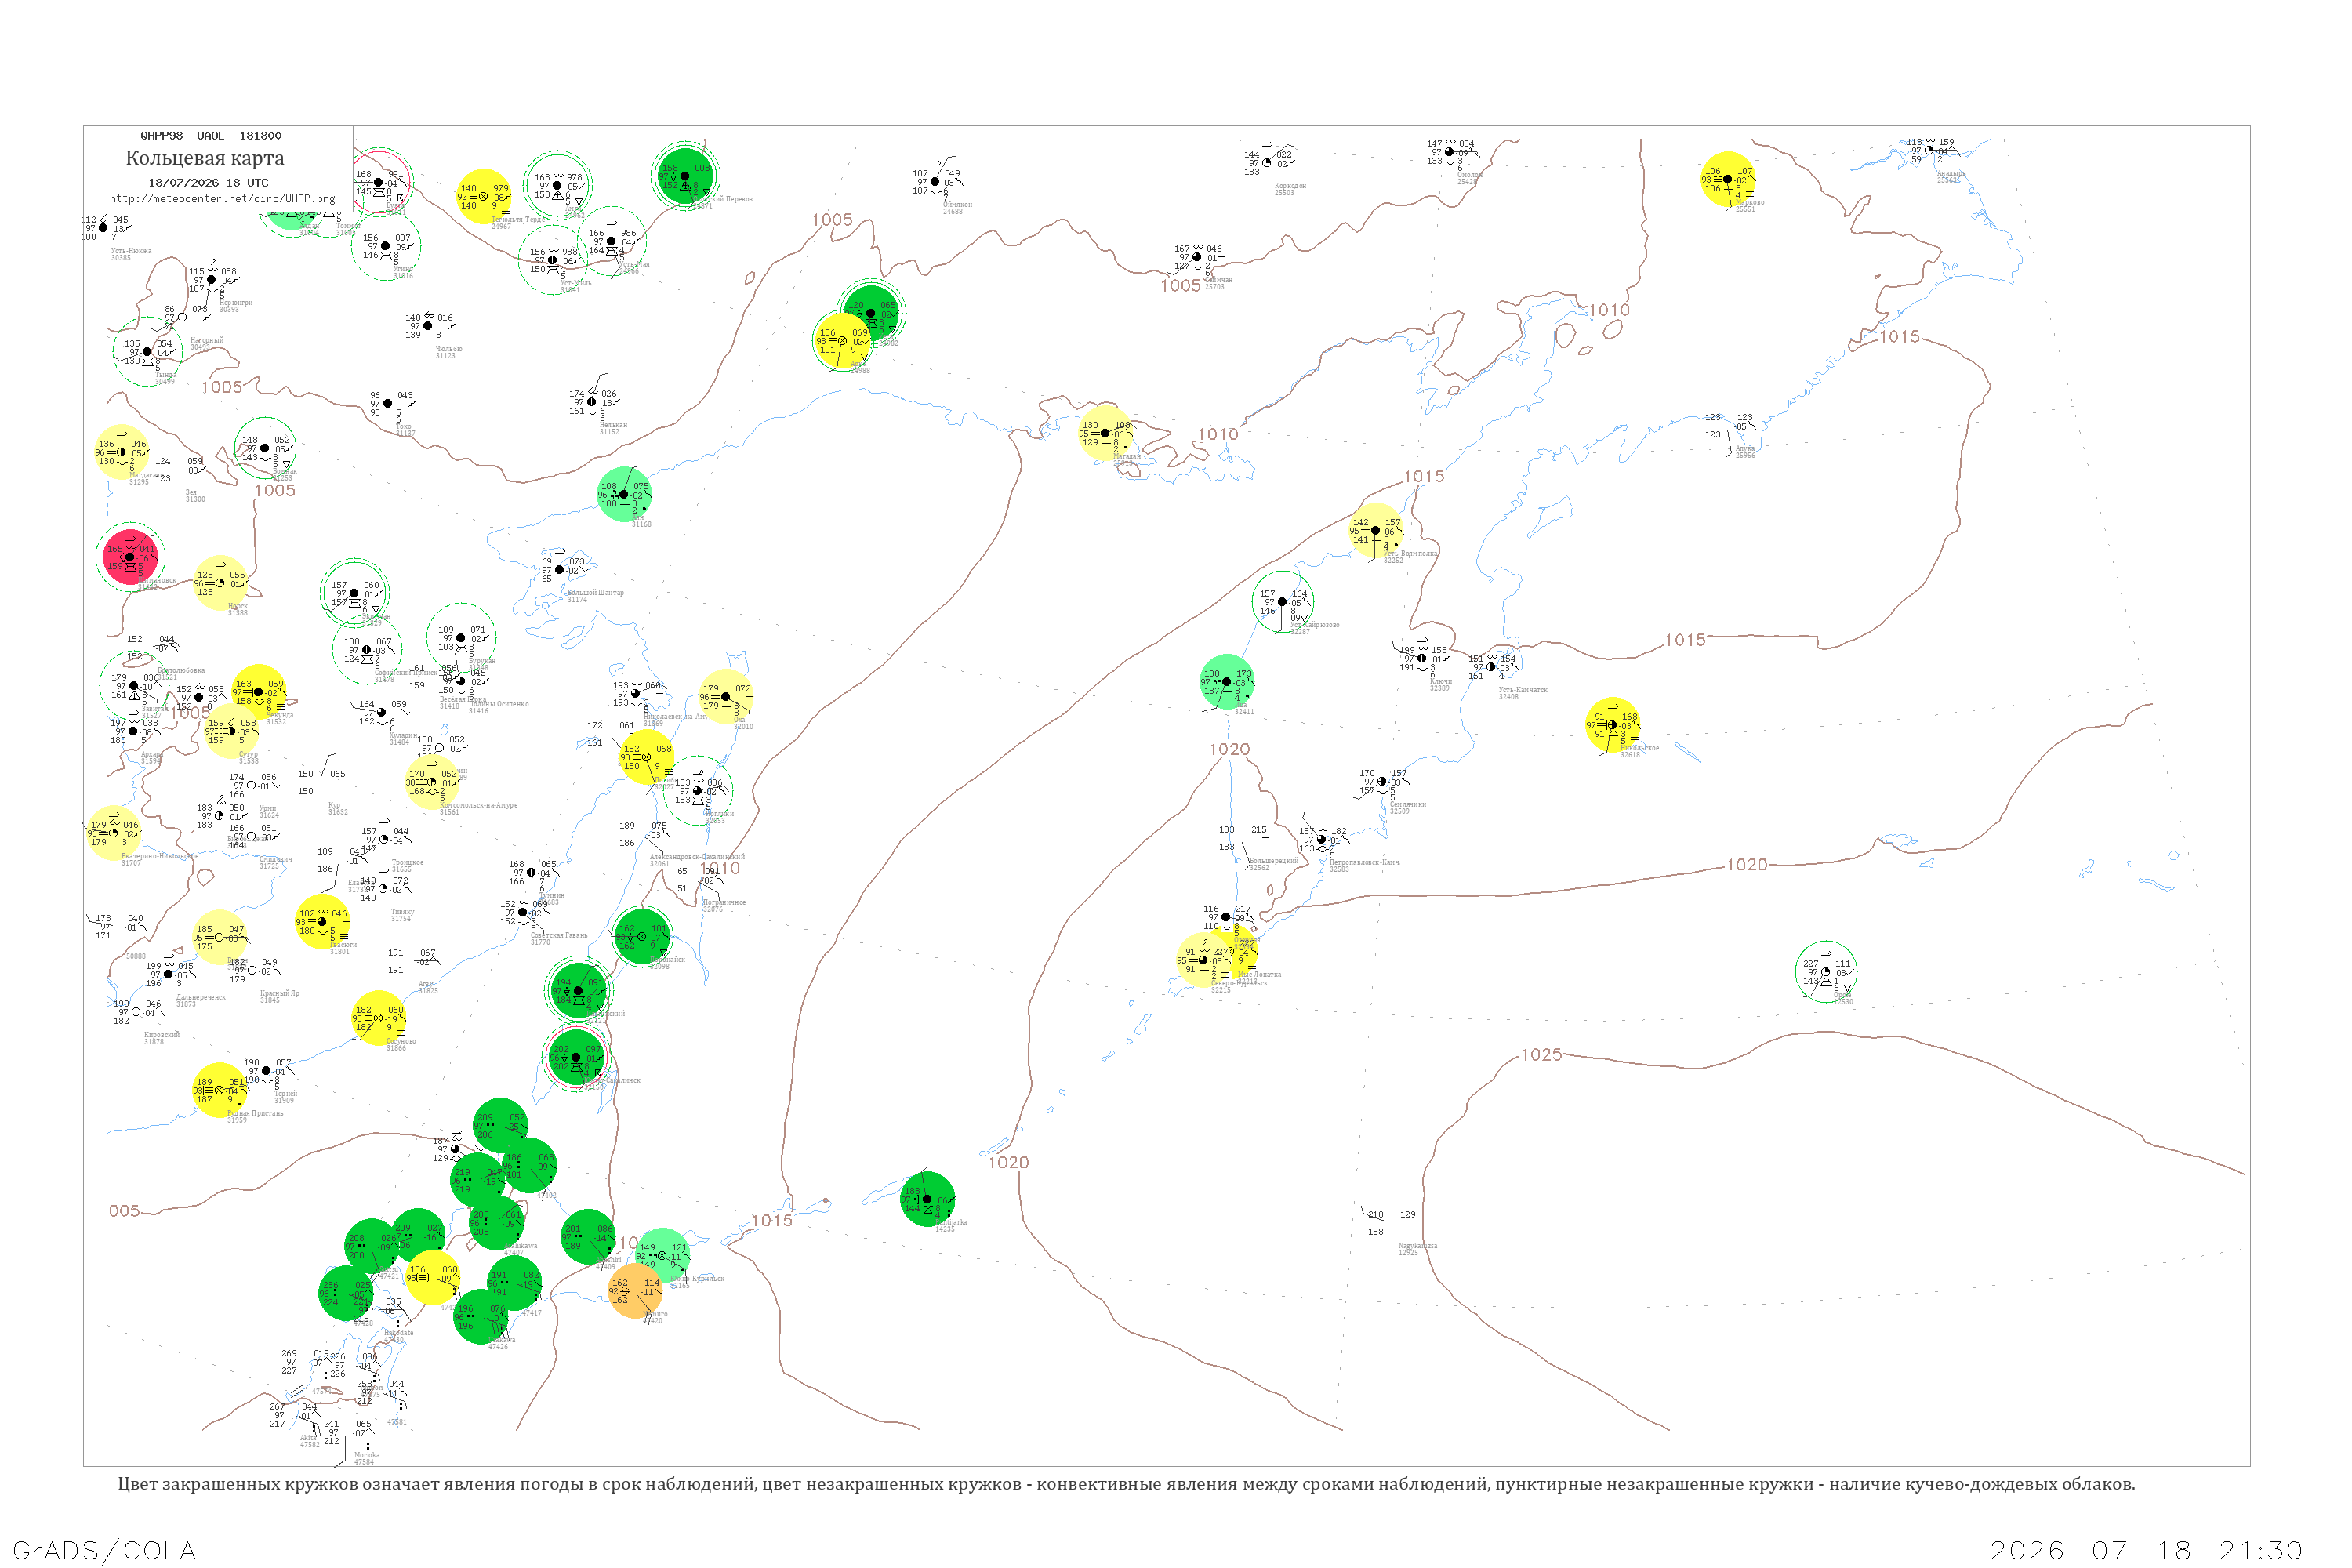2352x1568 pixels.
Task: Open the meteocenter.net UHPP.png link
Action: pyautogui.click(x=222, y=198)
